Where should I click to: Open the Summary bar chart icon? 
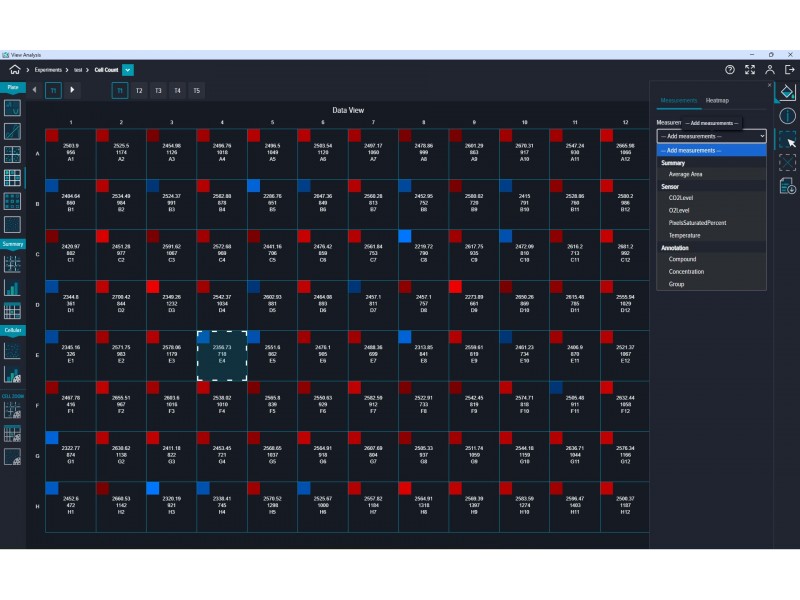pyautogui.click(x=12, y=288)
